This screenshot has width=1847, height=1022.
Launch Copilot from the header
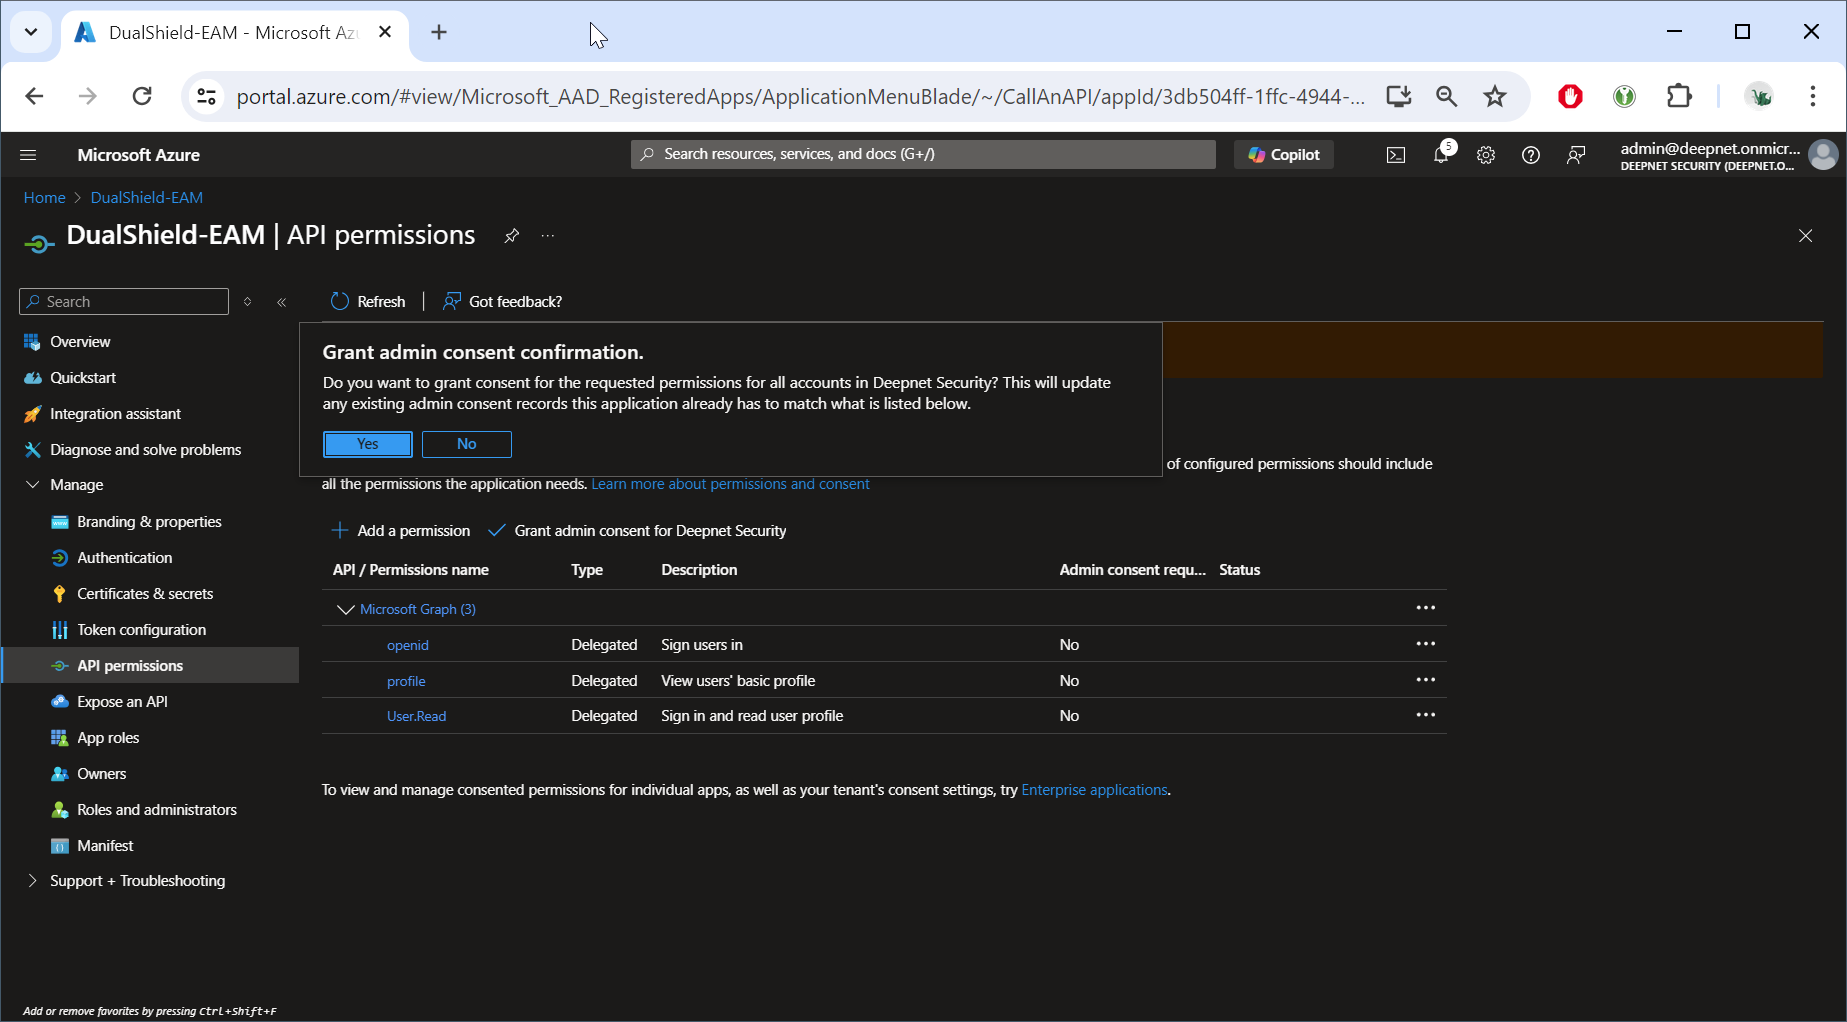(x=1284, y=155)
